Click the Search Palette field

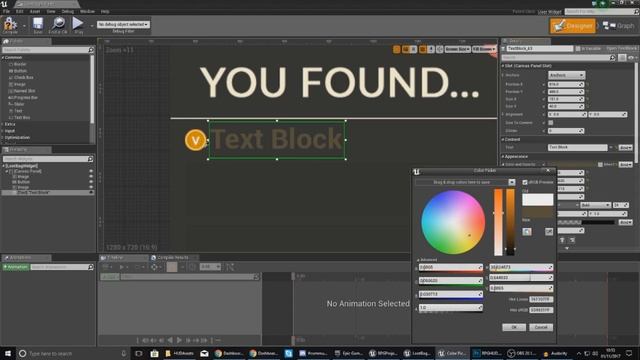click(47, 50)
